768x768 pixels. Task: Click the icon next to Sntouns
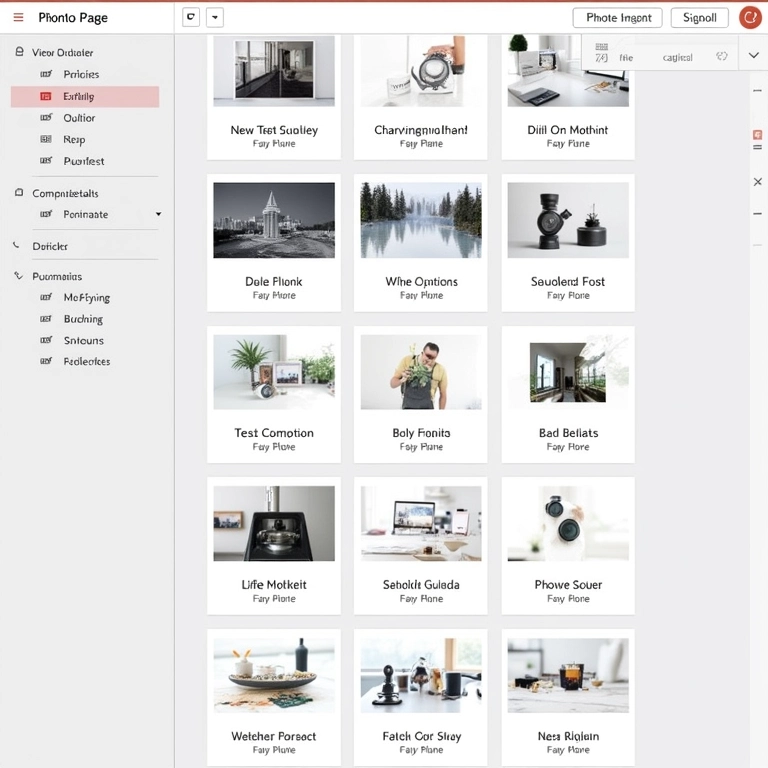46,340
